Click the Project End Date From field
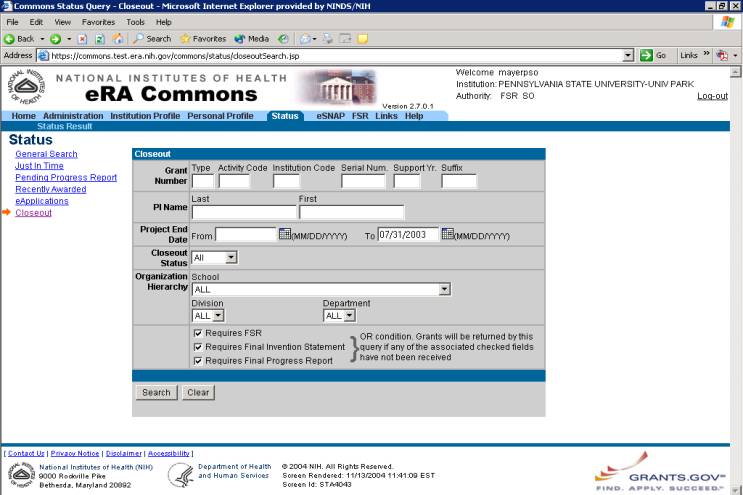The image size is (743, 495). tap(245, 234)
